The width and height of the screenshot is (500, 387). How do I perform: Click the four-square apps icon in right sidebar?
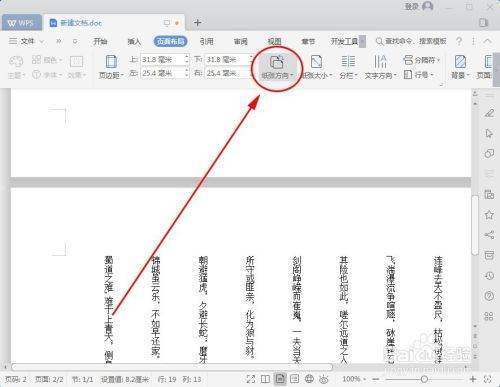click(489, 316)
